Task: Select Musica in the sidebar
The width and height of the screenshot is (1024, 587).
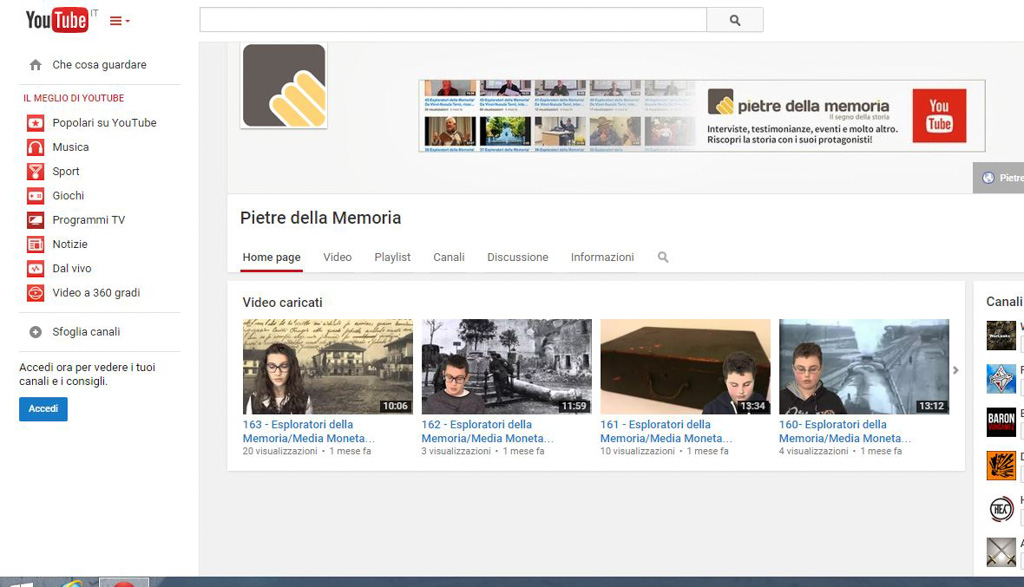Action: pos(70,147)
